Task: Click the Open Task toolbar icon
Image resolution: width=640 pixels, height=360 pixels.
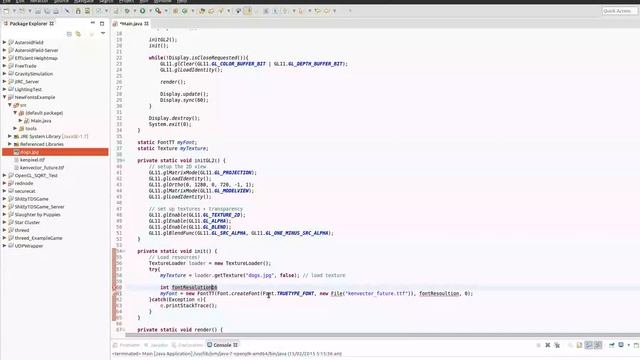Action: 211,11
